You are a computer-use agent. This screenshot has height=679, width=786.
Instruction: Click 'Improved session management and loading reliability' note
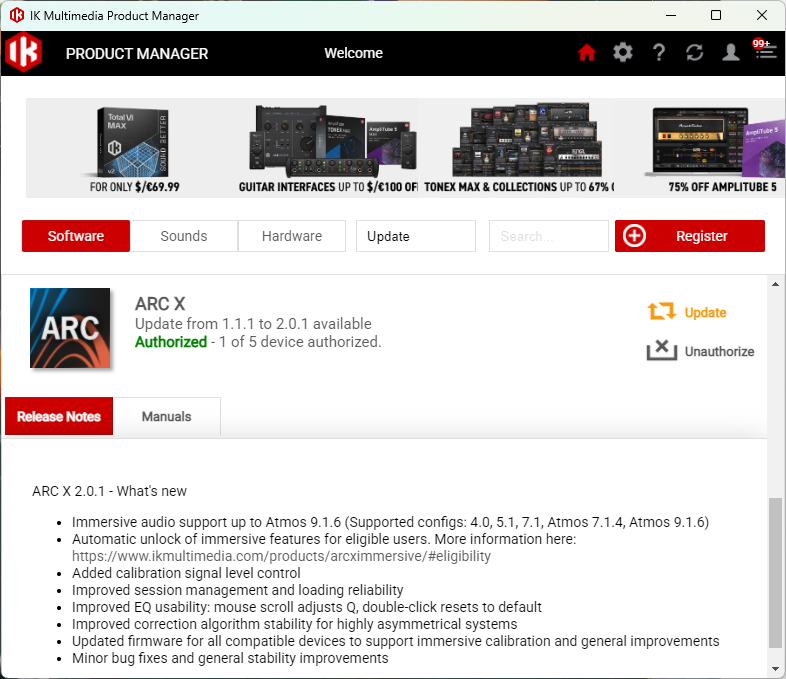[238, 590]
